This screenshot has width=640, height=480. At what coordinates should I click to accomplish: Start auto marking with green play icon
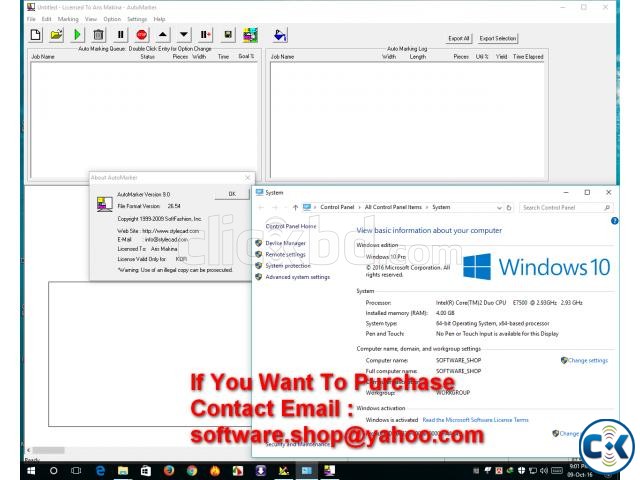tap(77, 35)
